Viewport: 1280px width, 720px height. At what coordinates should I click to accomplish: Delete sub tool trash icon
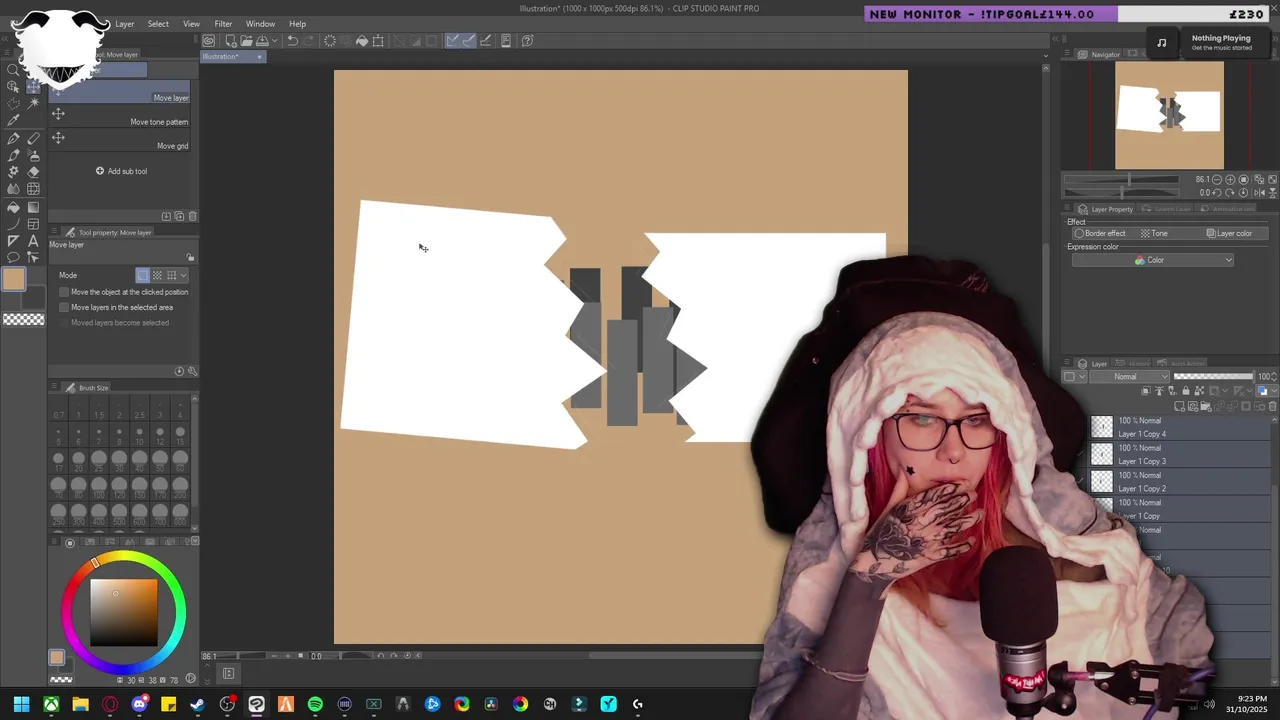tap(193, 216)
